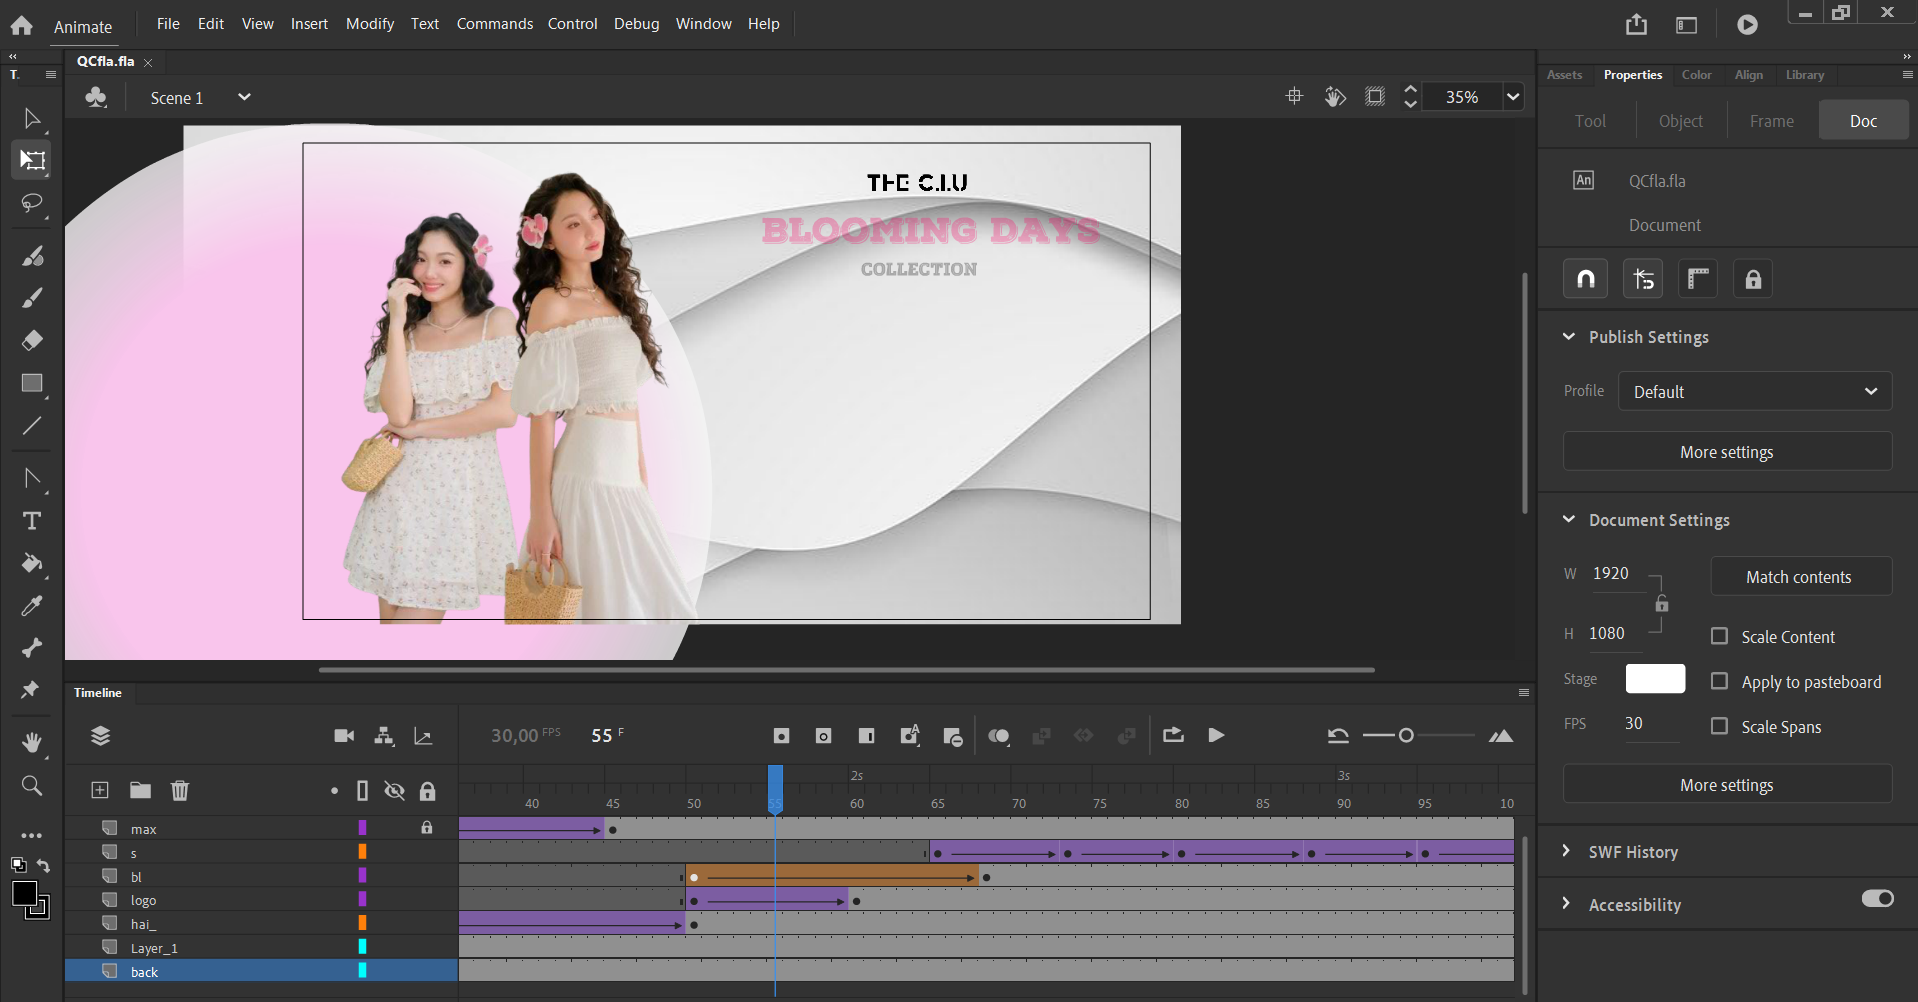Expand SWF History section

(x=1567, y=851)
